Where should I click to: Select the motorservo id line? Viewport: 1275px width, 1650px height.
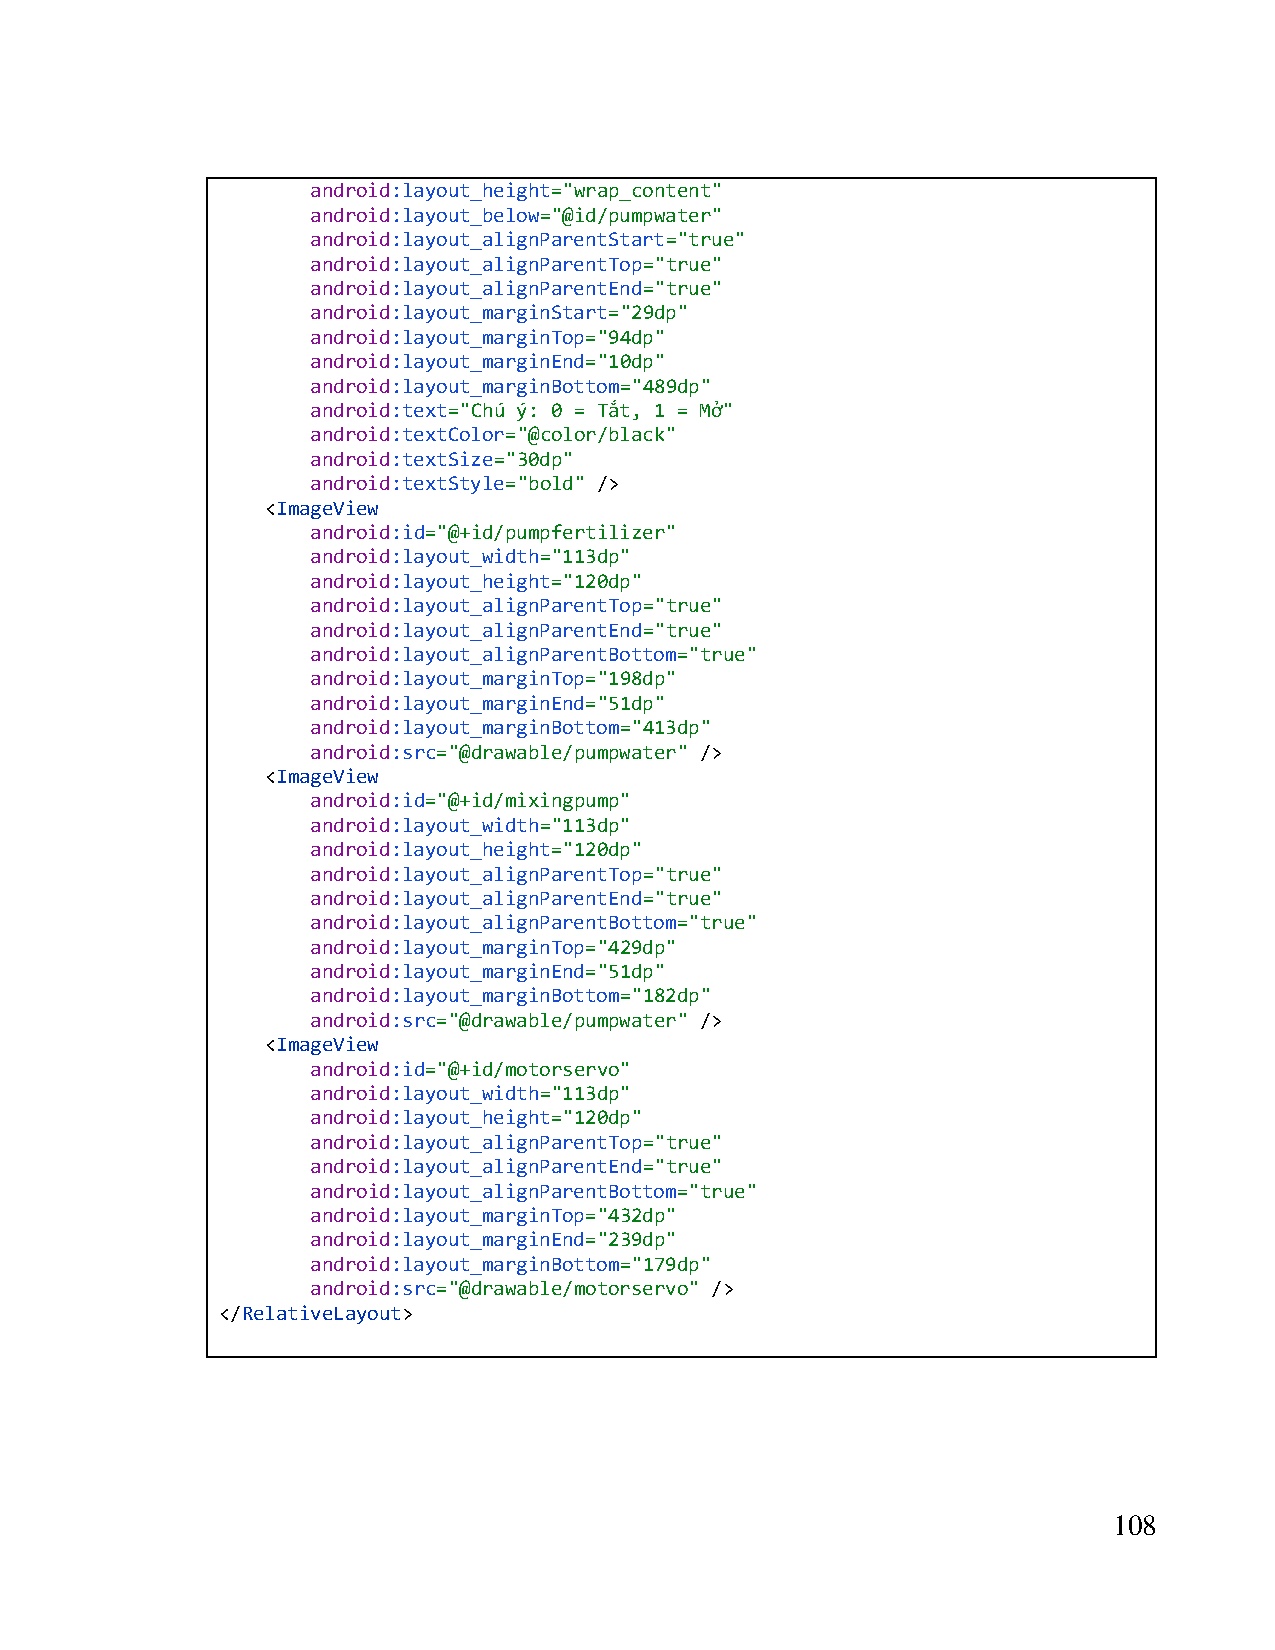[x=470, y=1069]
